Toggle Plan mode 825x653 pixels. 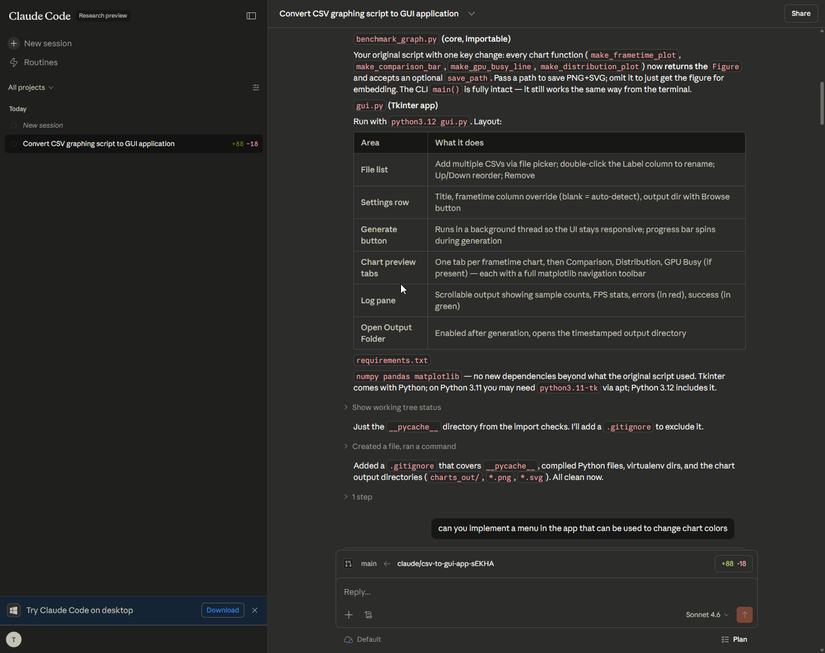(x=734, y=639)
